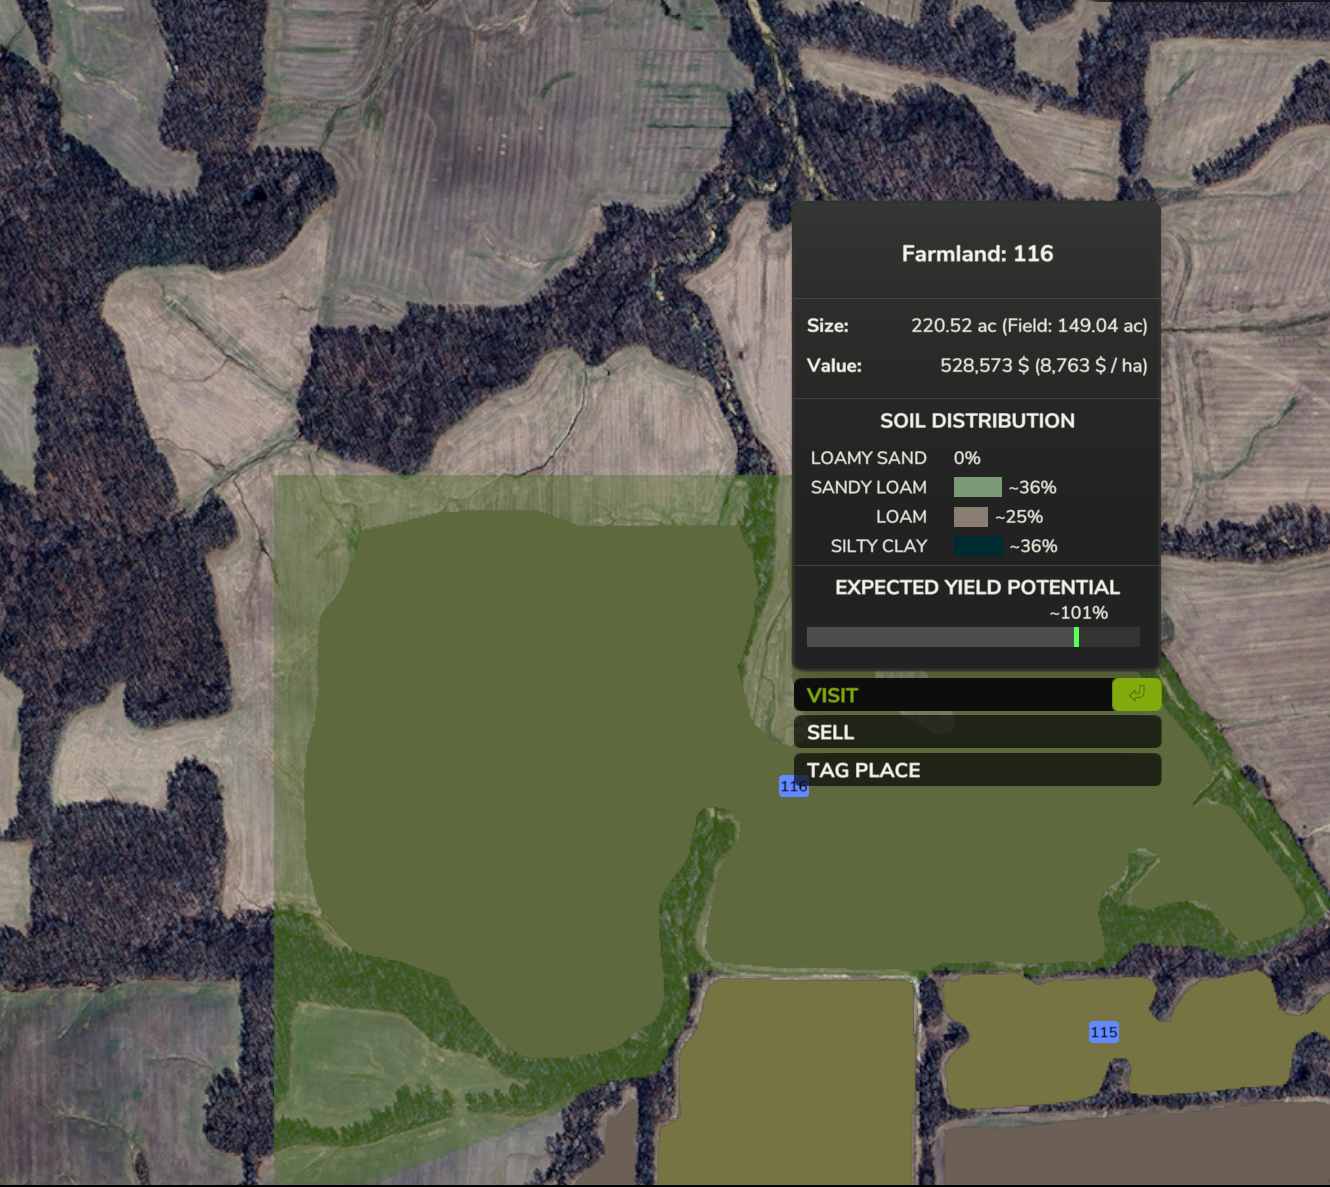Select the blue 115 farmland marker
1330x1187 pixels.
pyautogui.click(x=1103, y=1032)
